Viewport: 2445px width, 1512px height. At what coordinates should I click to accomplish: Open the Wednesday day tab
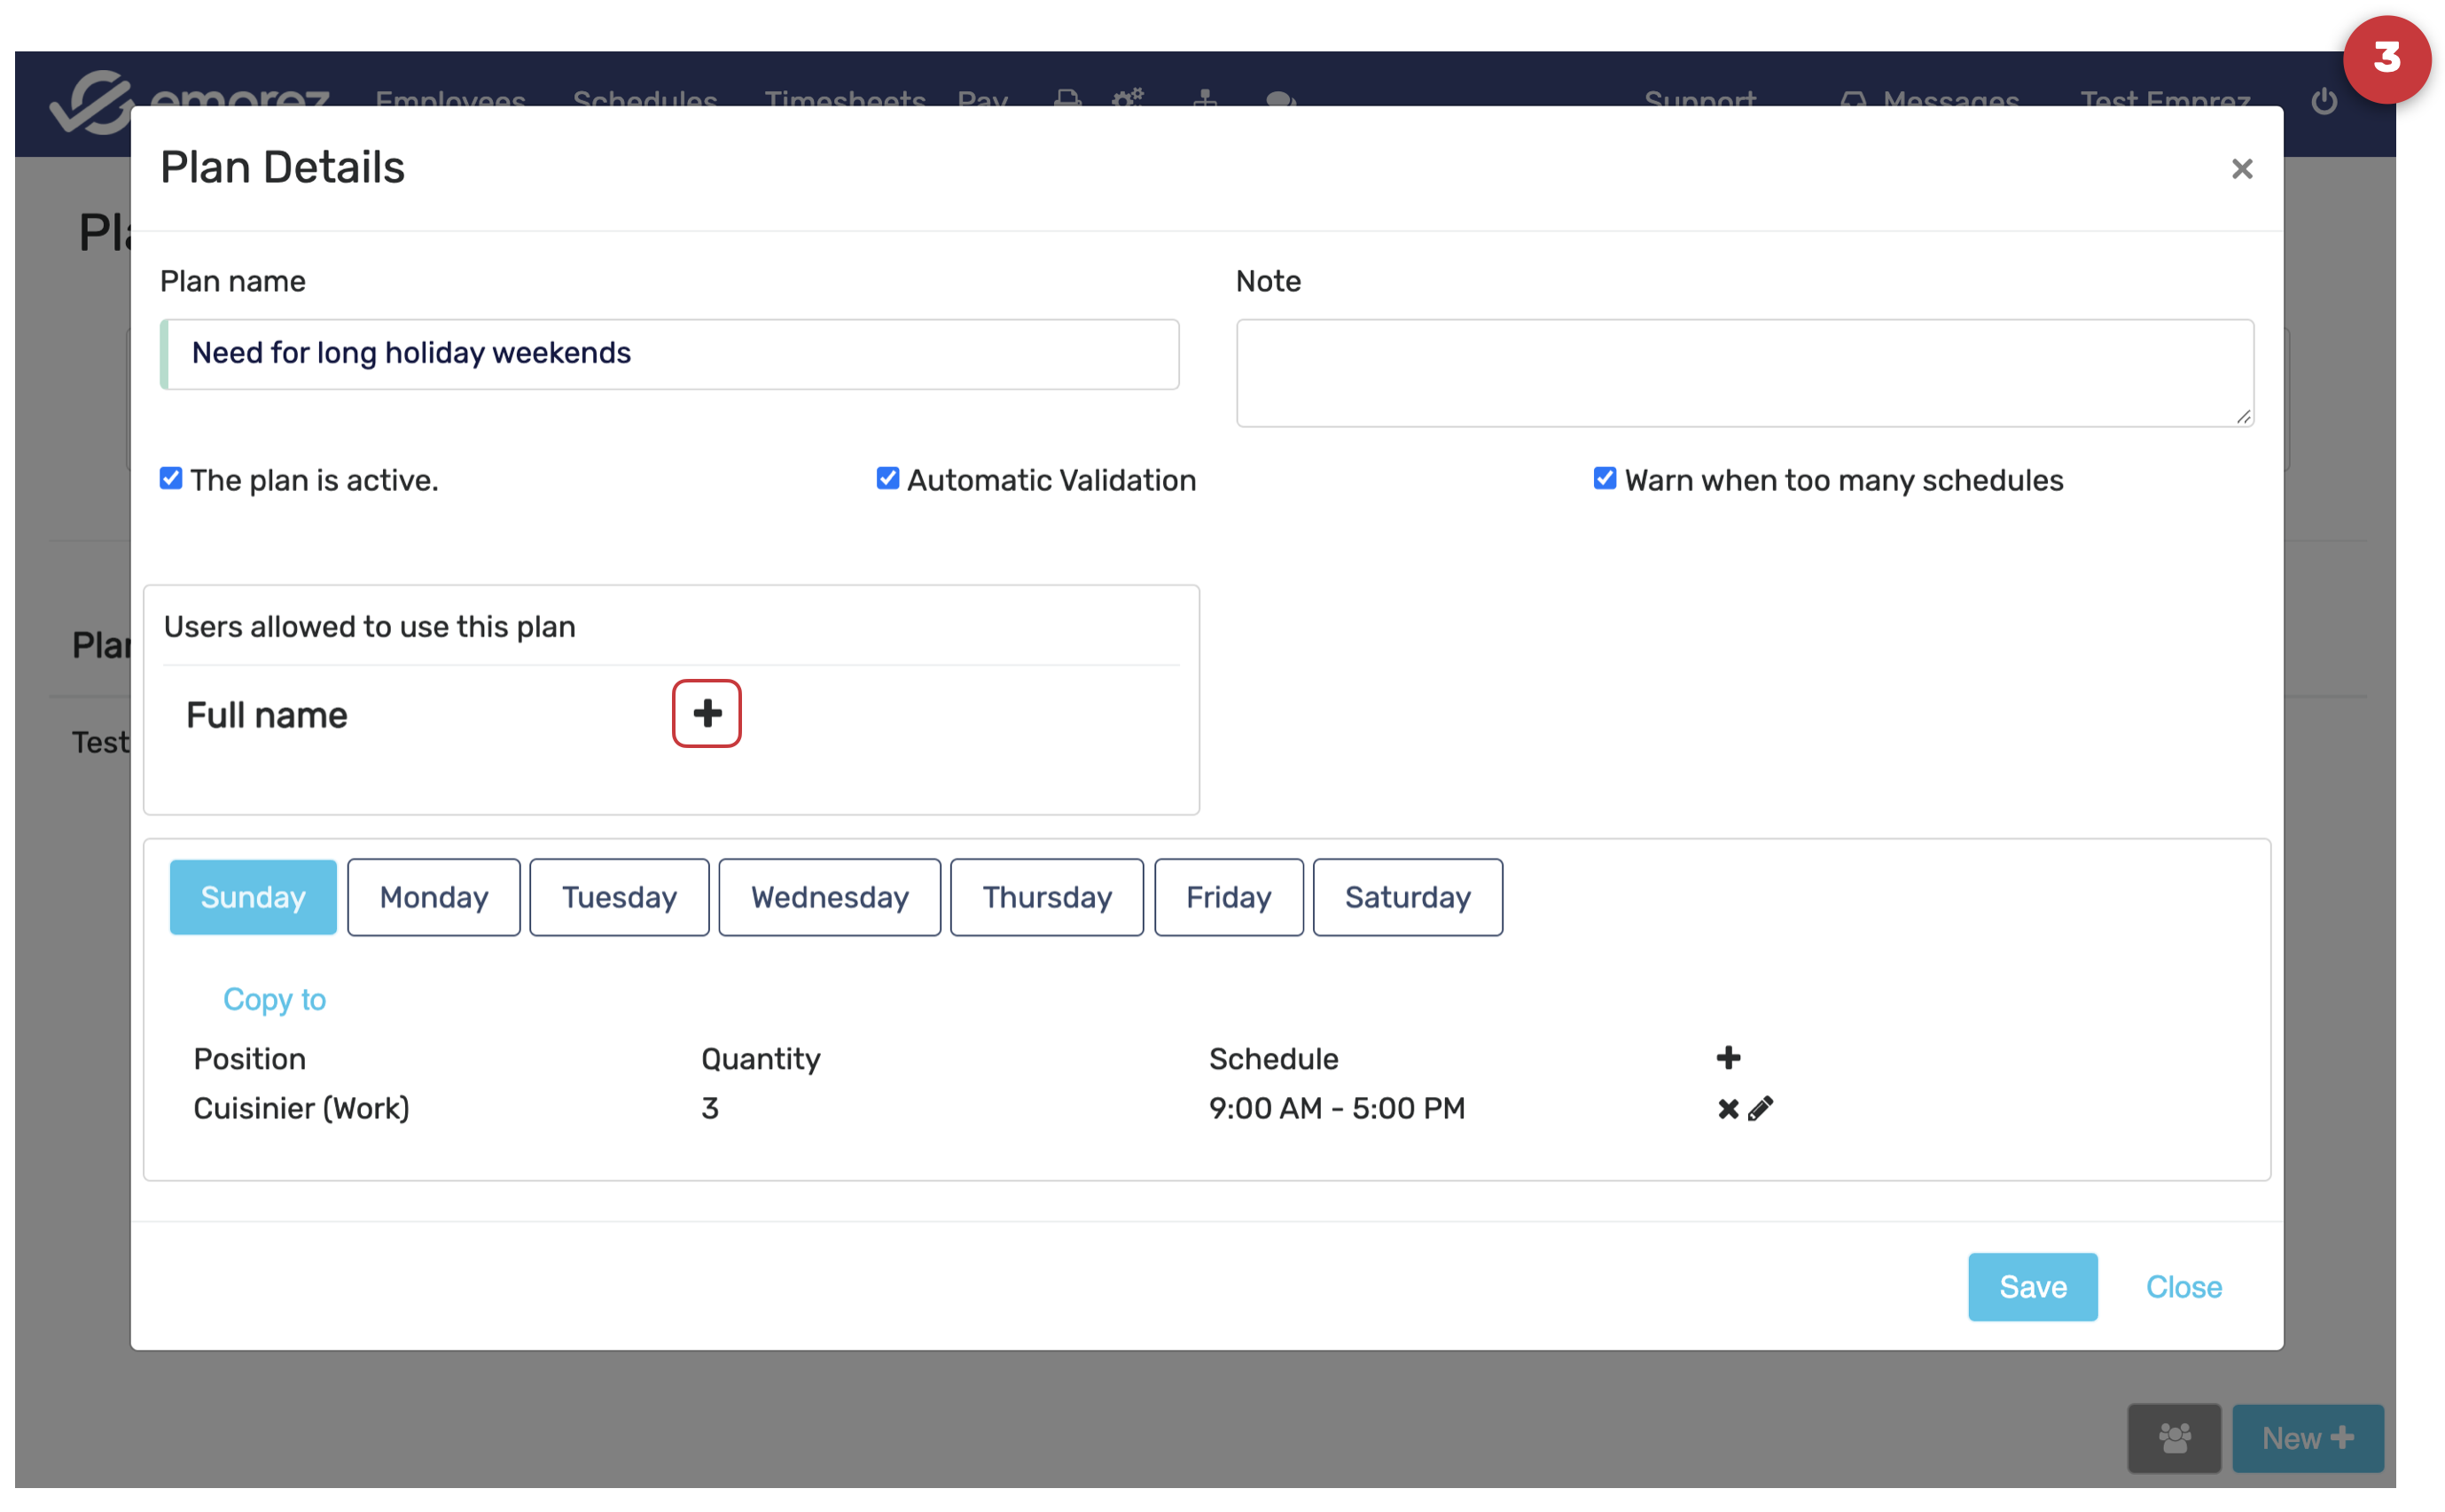829,897
